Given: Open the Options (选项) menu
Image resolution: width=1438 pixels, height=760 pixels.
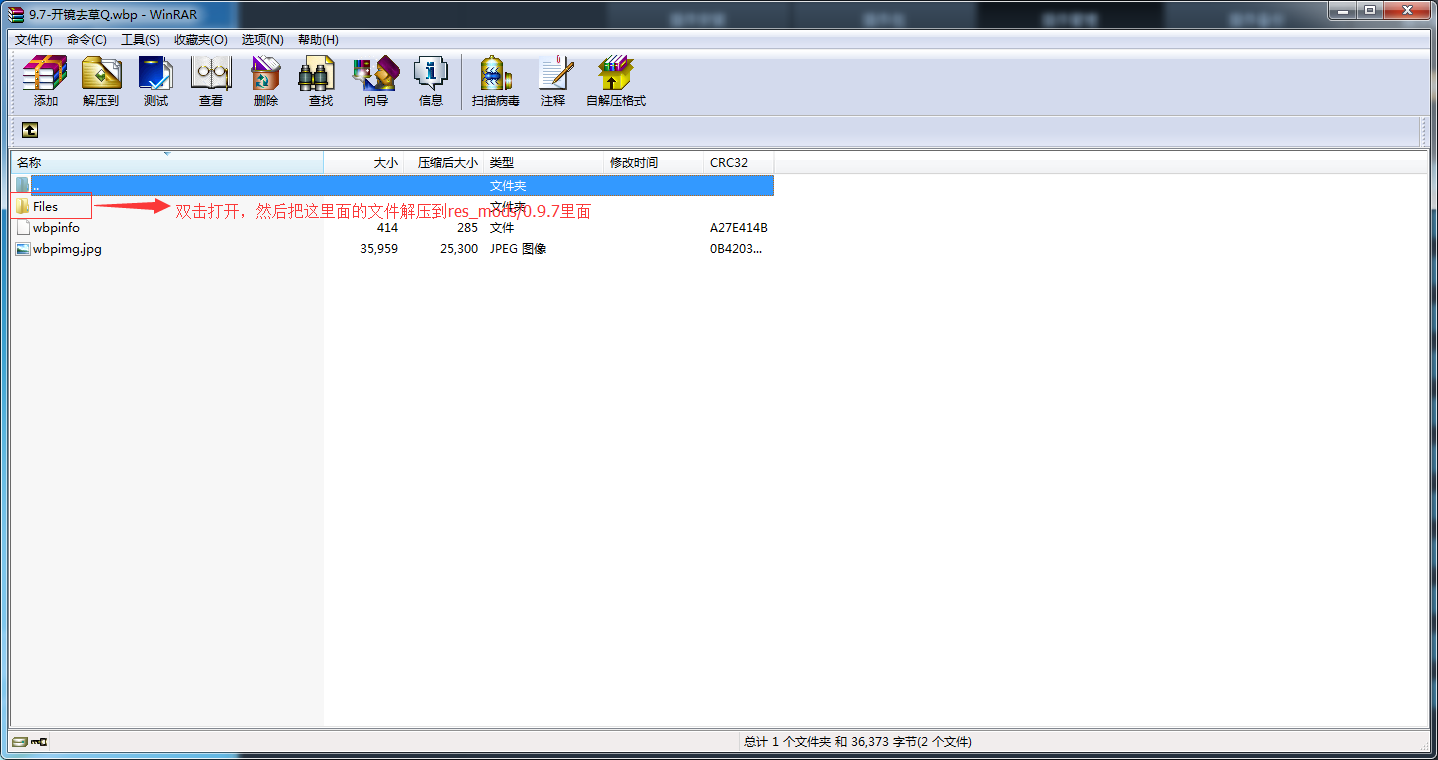Looking at the screenshot, I should coord(263,40).
